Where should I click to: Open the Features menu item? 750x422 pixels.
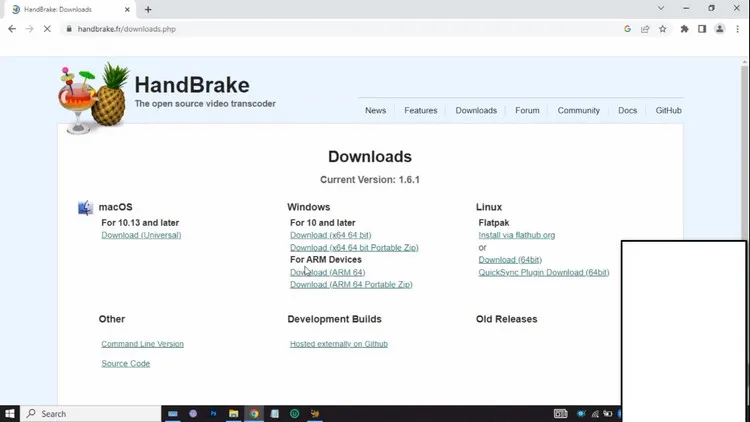(420, 111)
